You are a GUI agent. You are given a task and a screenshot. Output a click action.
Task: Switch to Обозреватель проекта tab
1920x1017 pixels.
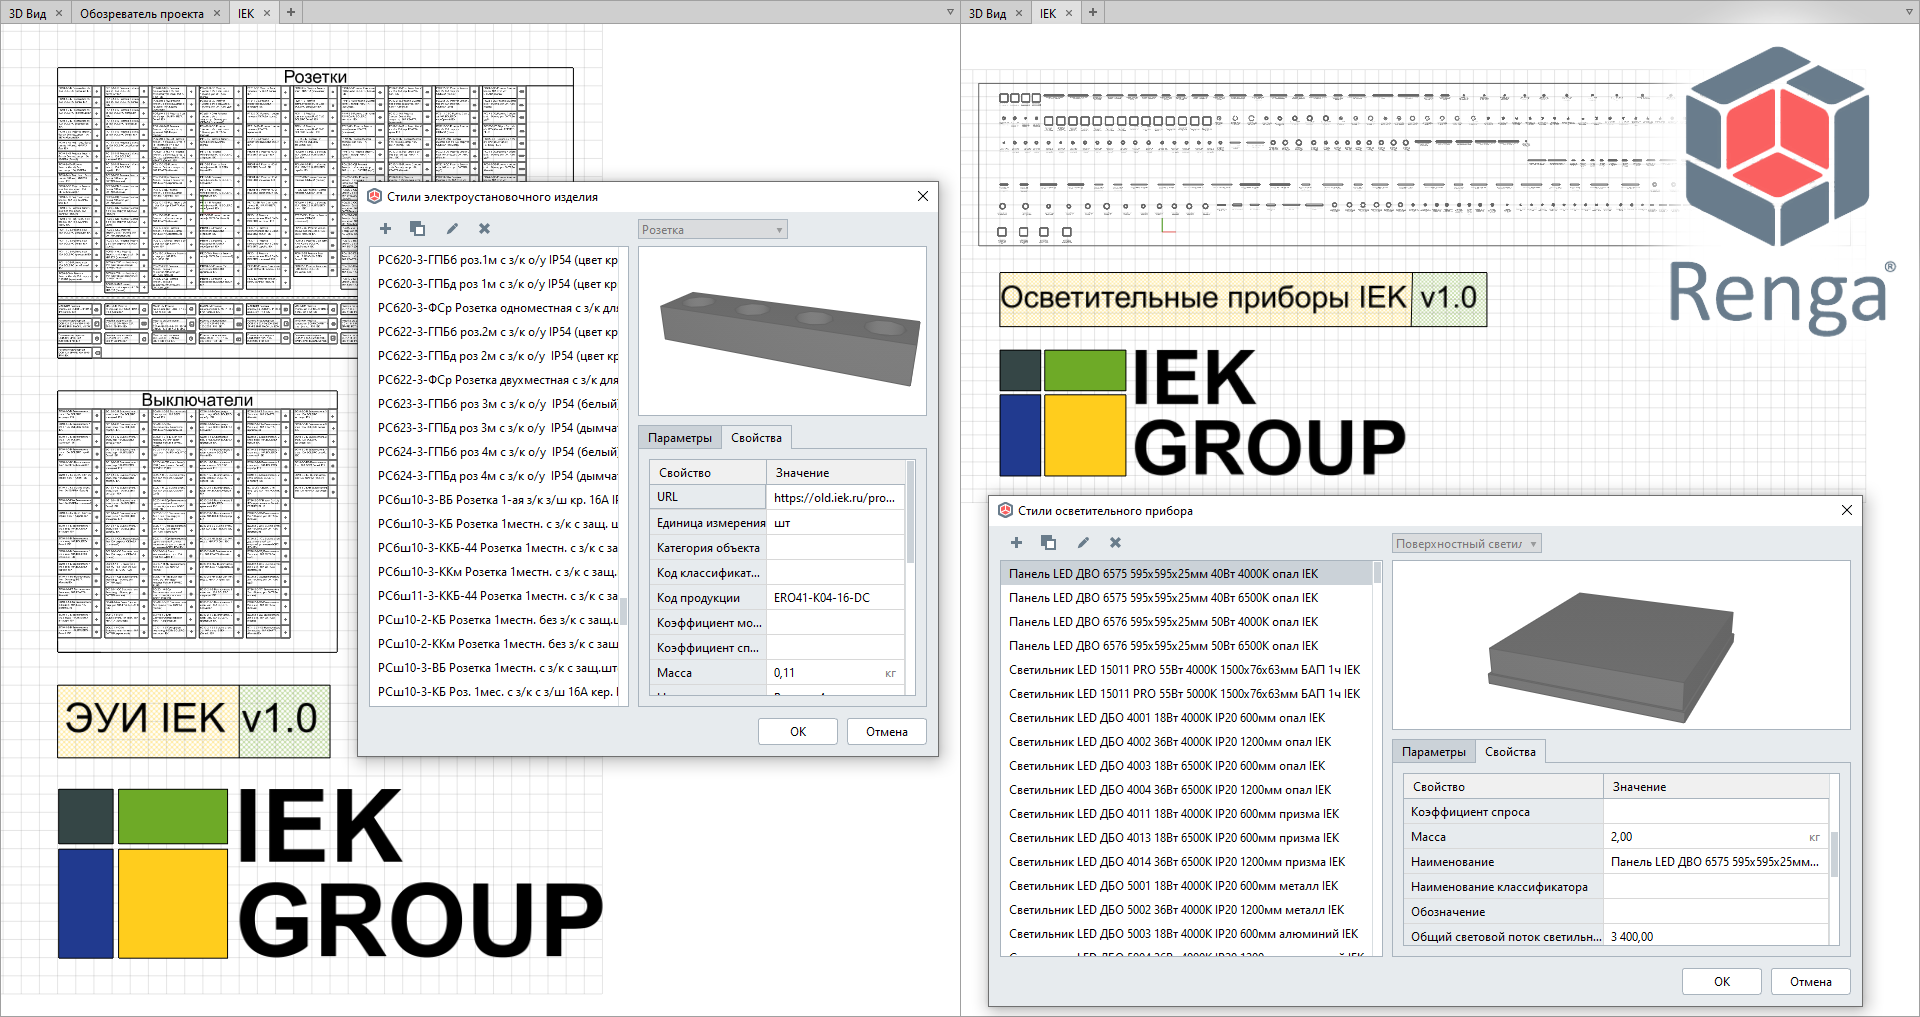pos(142,13)
